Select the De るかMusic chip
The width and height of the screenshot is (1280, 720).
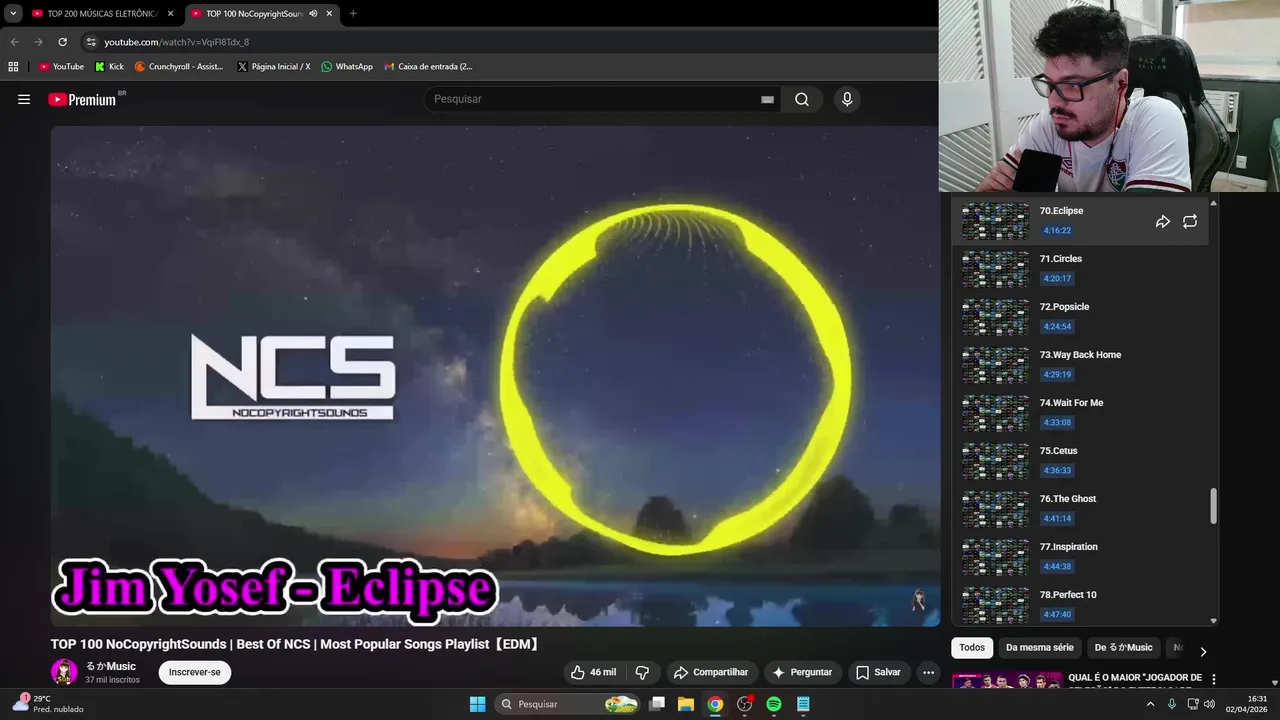click(x=1124, y=647)
